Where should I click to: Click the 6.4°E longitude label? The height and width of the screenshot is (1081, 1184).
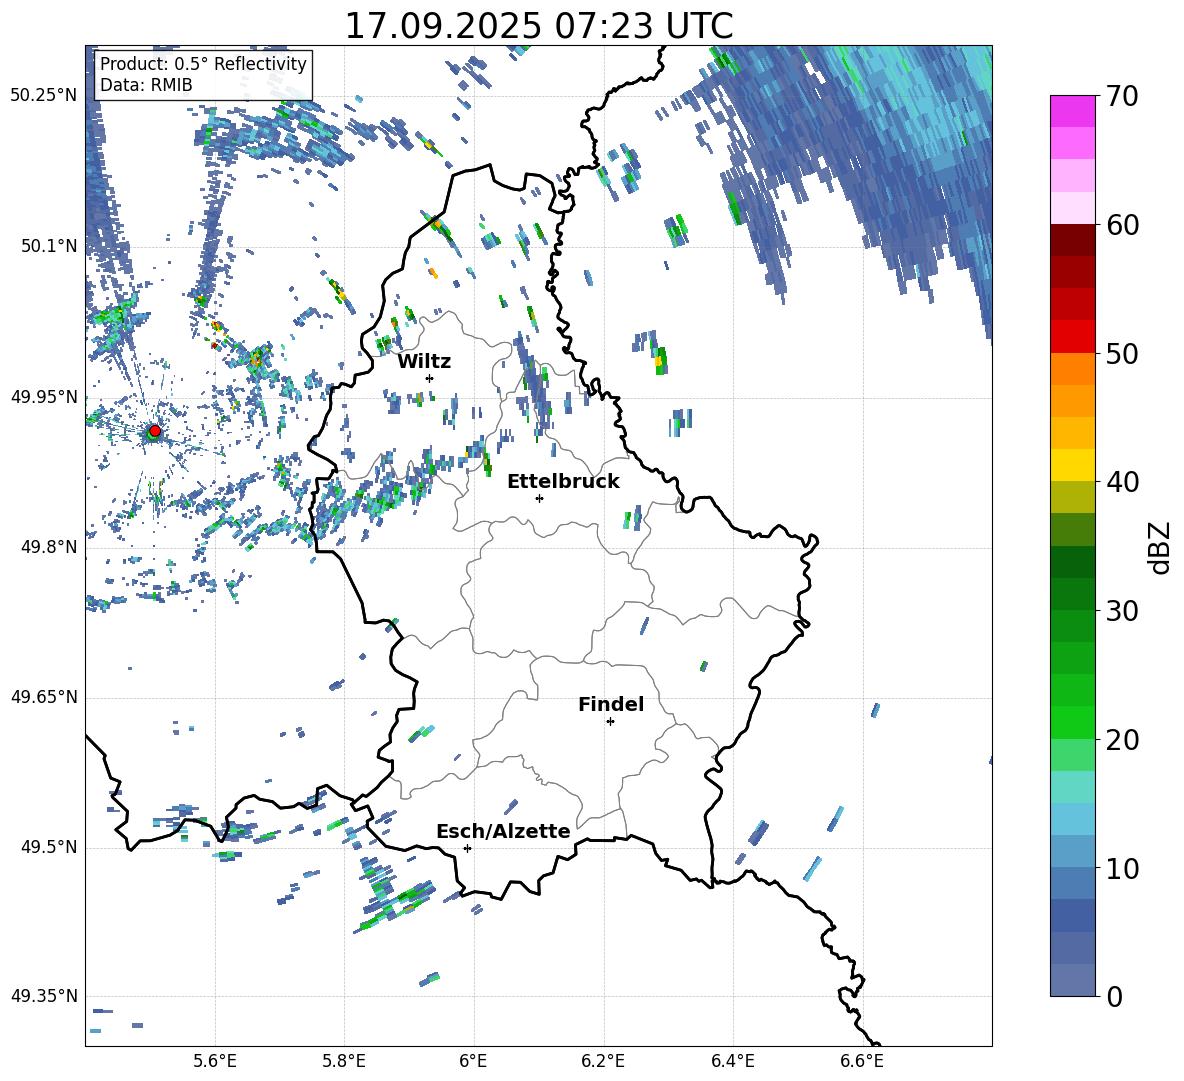pyautogui.click(x=732, y=1062)
